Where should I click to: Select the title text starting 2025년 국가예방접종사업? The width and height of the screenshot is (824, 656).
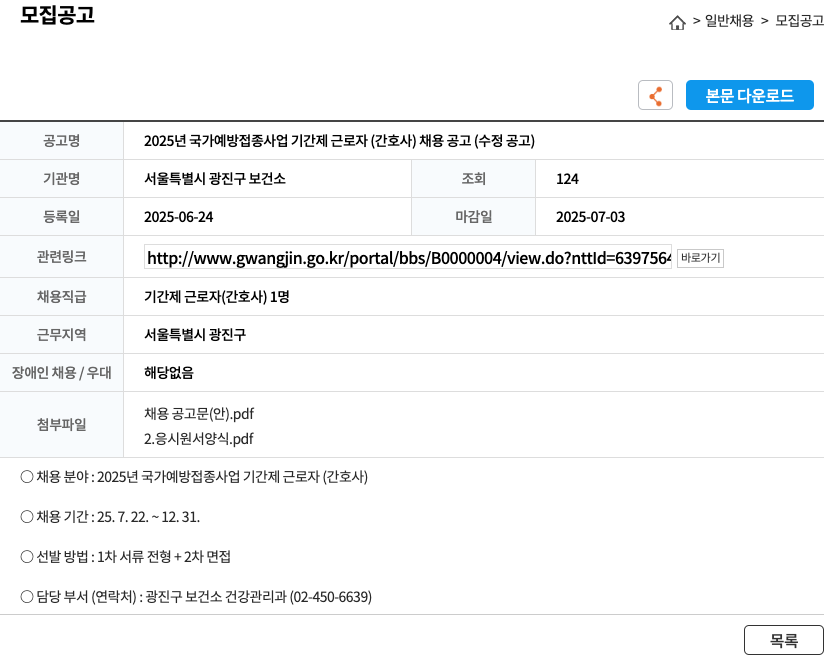339,141
